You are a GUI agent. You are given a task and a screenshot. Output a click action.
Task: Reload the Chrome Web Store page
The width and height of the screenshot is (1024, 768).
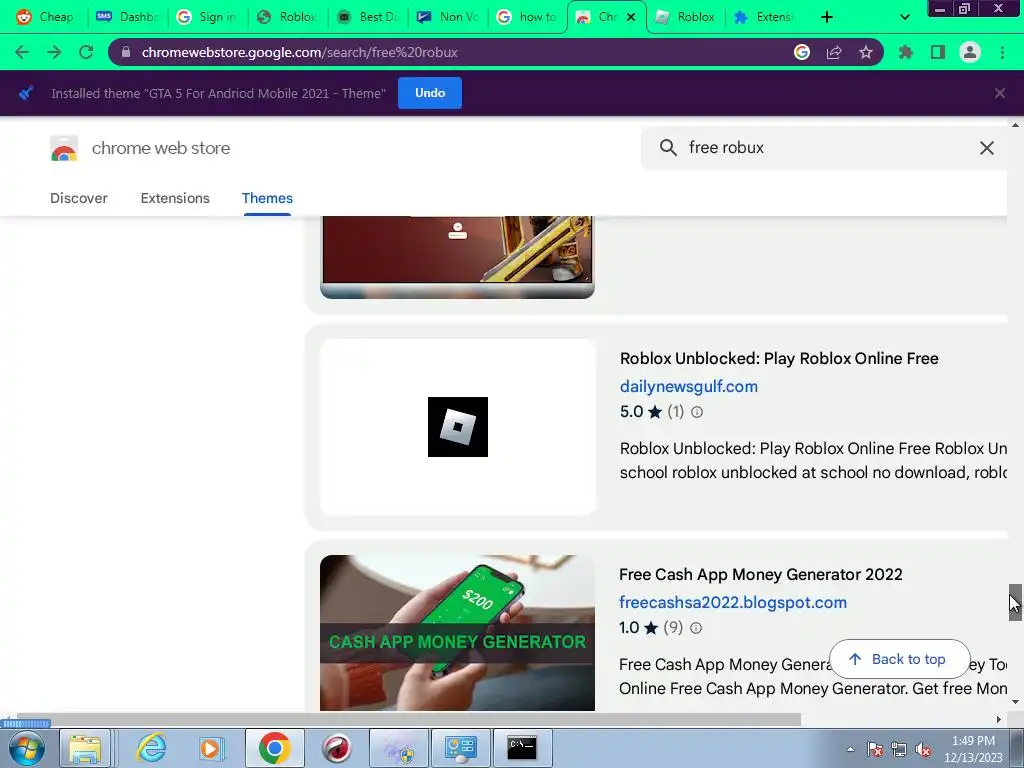click(86, 52)
